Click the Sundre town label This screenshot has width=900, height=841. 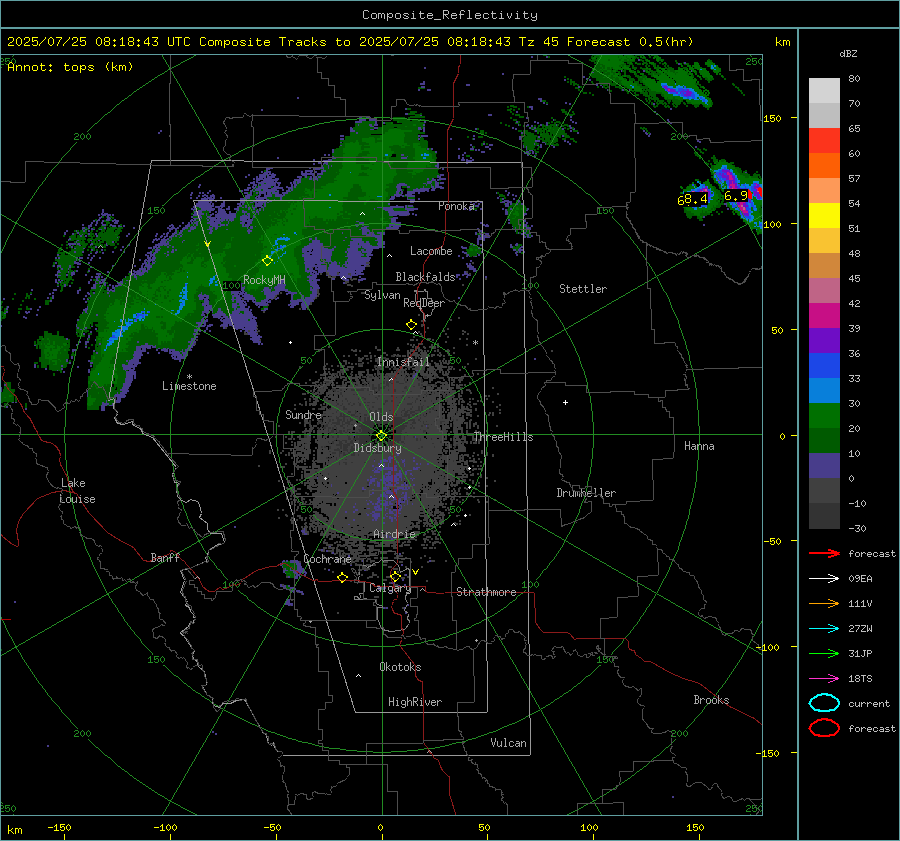tap(303, 415)
